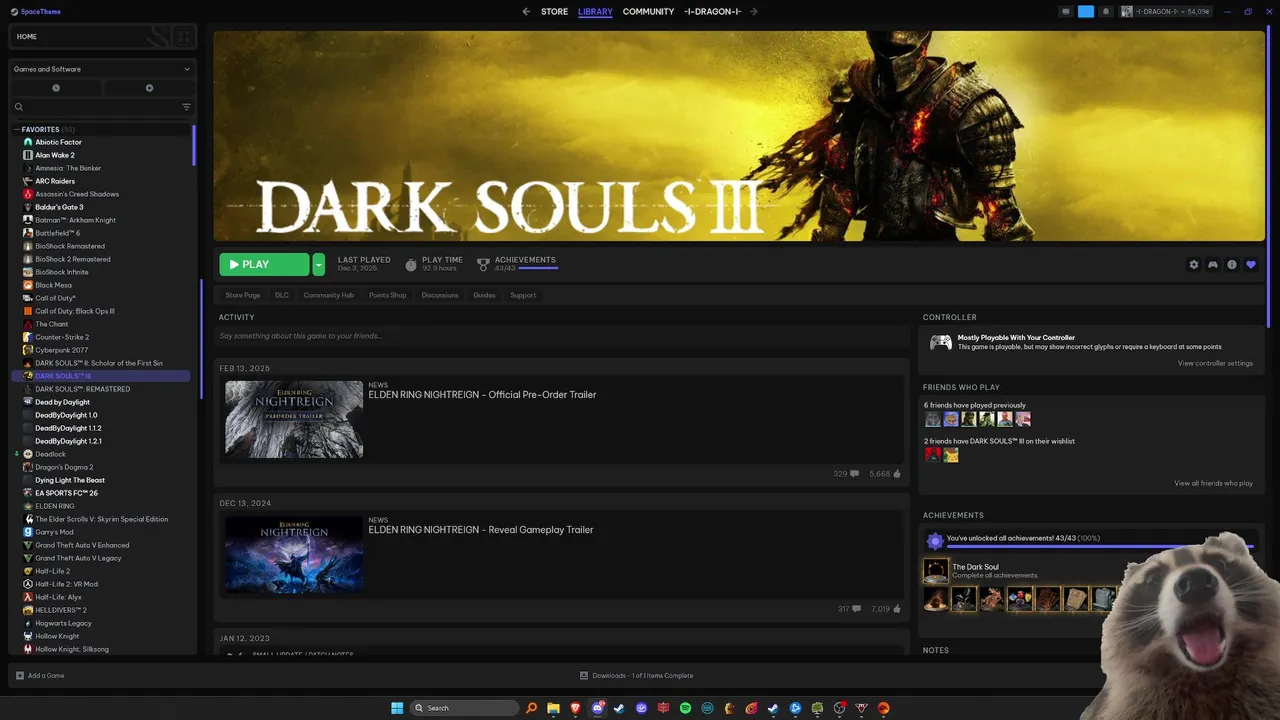
Task: Click the activity status input field
Action: pyautogui.click(x=560, y=336)
